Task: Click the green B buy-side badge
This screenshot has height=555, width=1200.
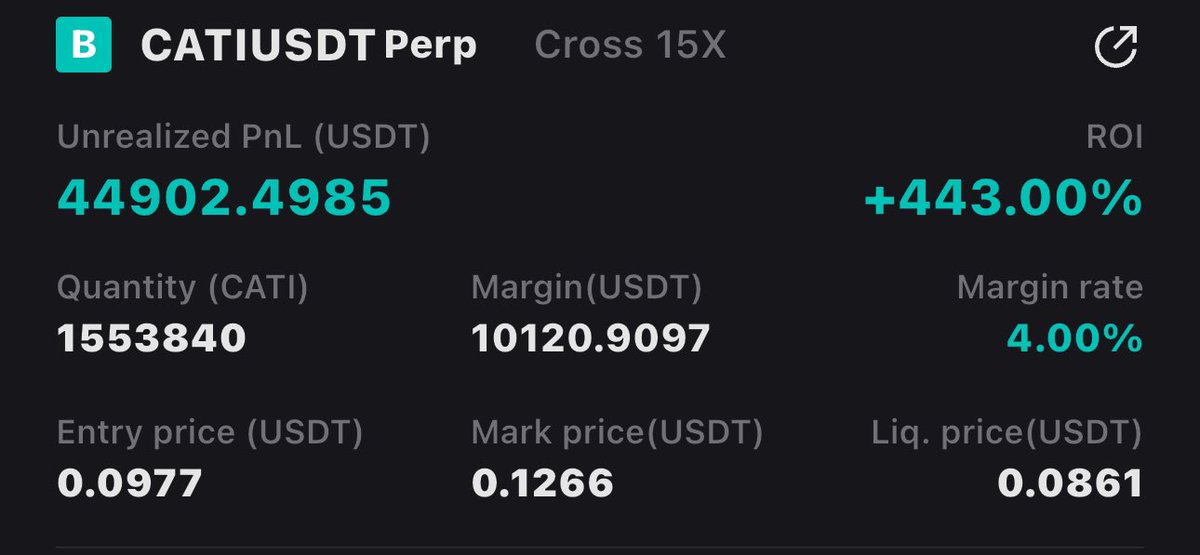Action: point(81,46)
